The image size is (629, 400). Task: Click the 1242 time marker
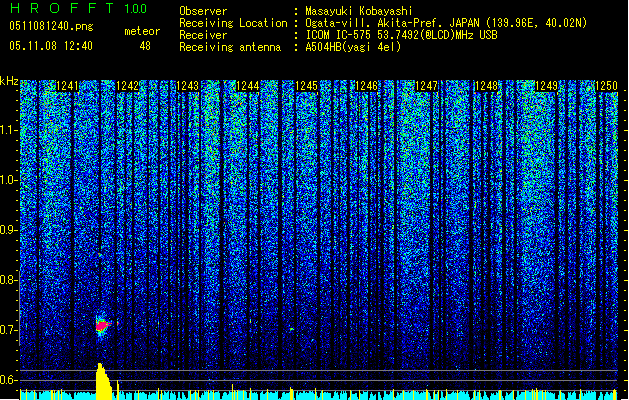[127, 86]
